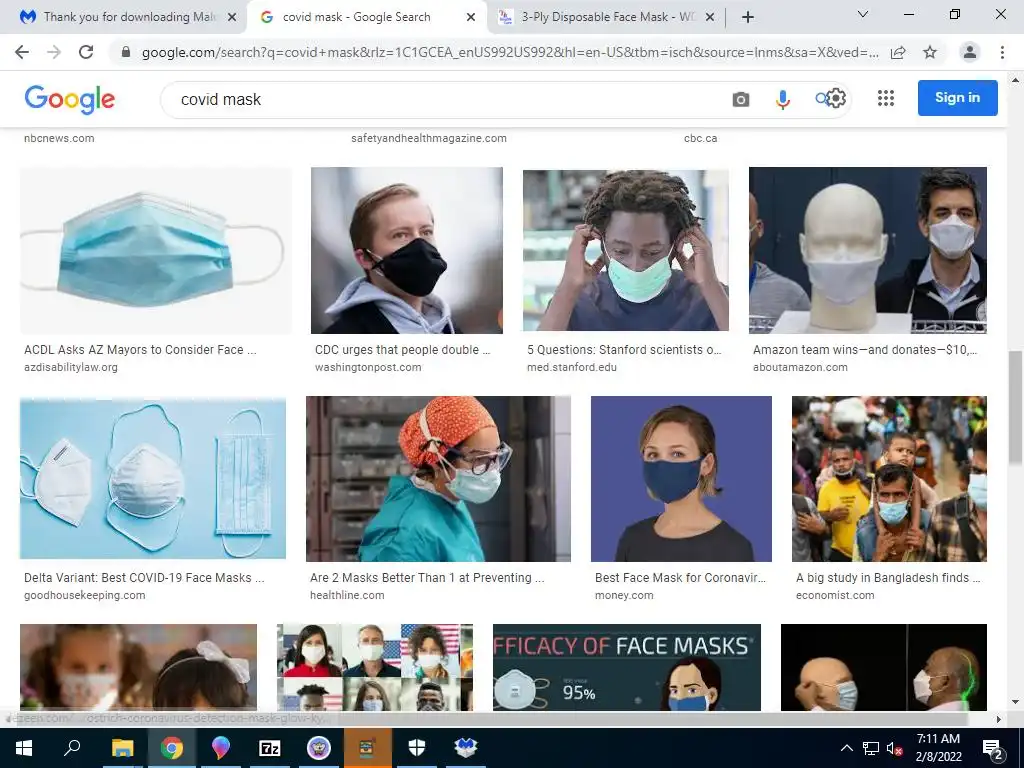1024x768 pixels.
Task: Click 'Delta Variant: Best COVID-19 Face Masks' caption
Action: [144, 578]
